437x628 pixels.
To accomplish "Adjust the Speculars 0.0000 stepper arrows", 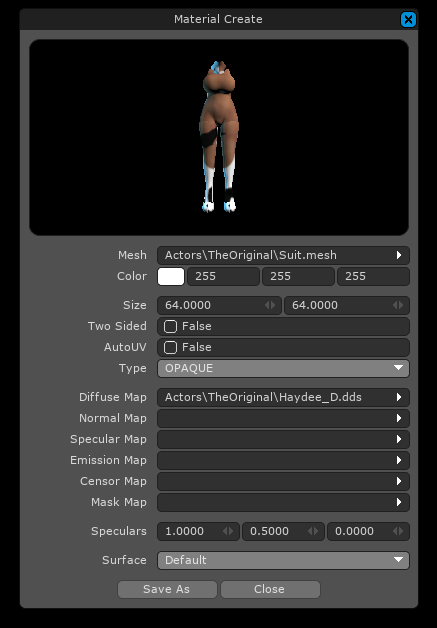I will [398, 531].
